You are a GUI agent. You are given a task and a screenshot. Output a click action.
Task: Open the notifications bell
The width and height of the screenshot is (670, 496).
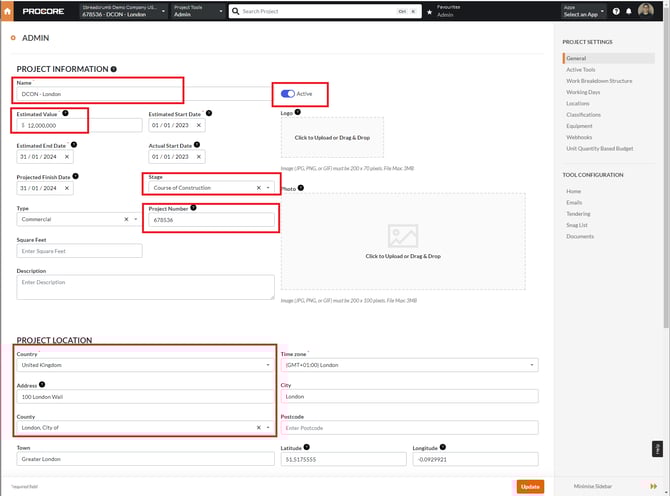point(629,12)
